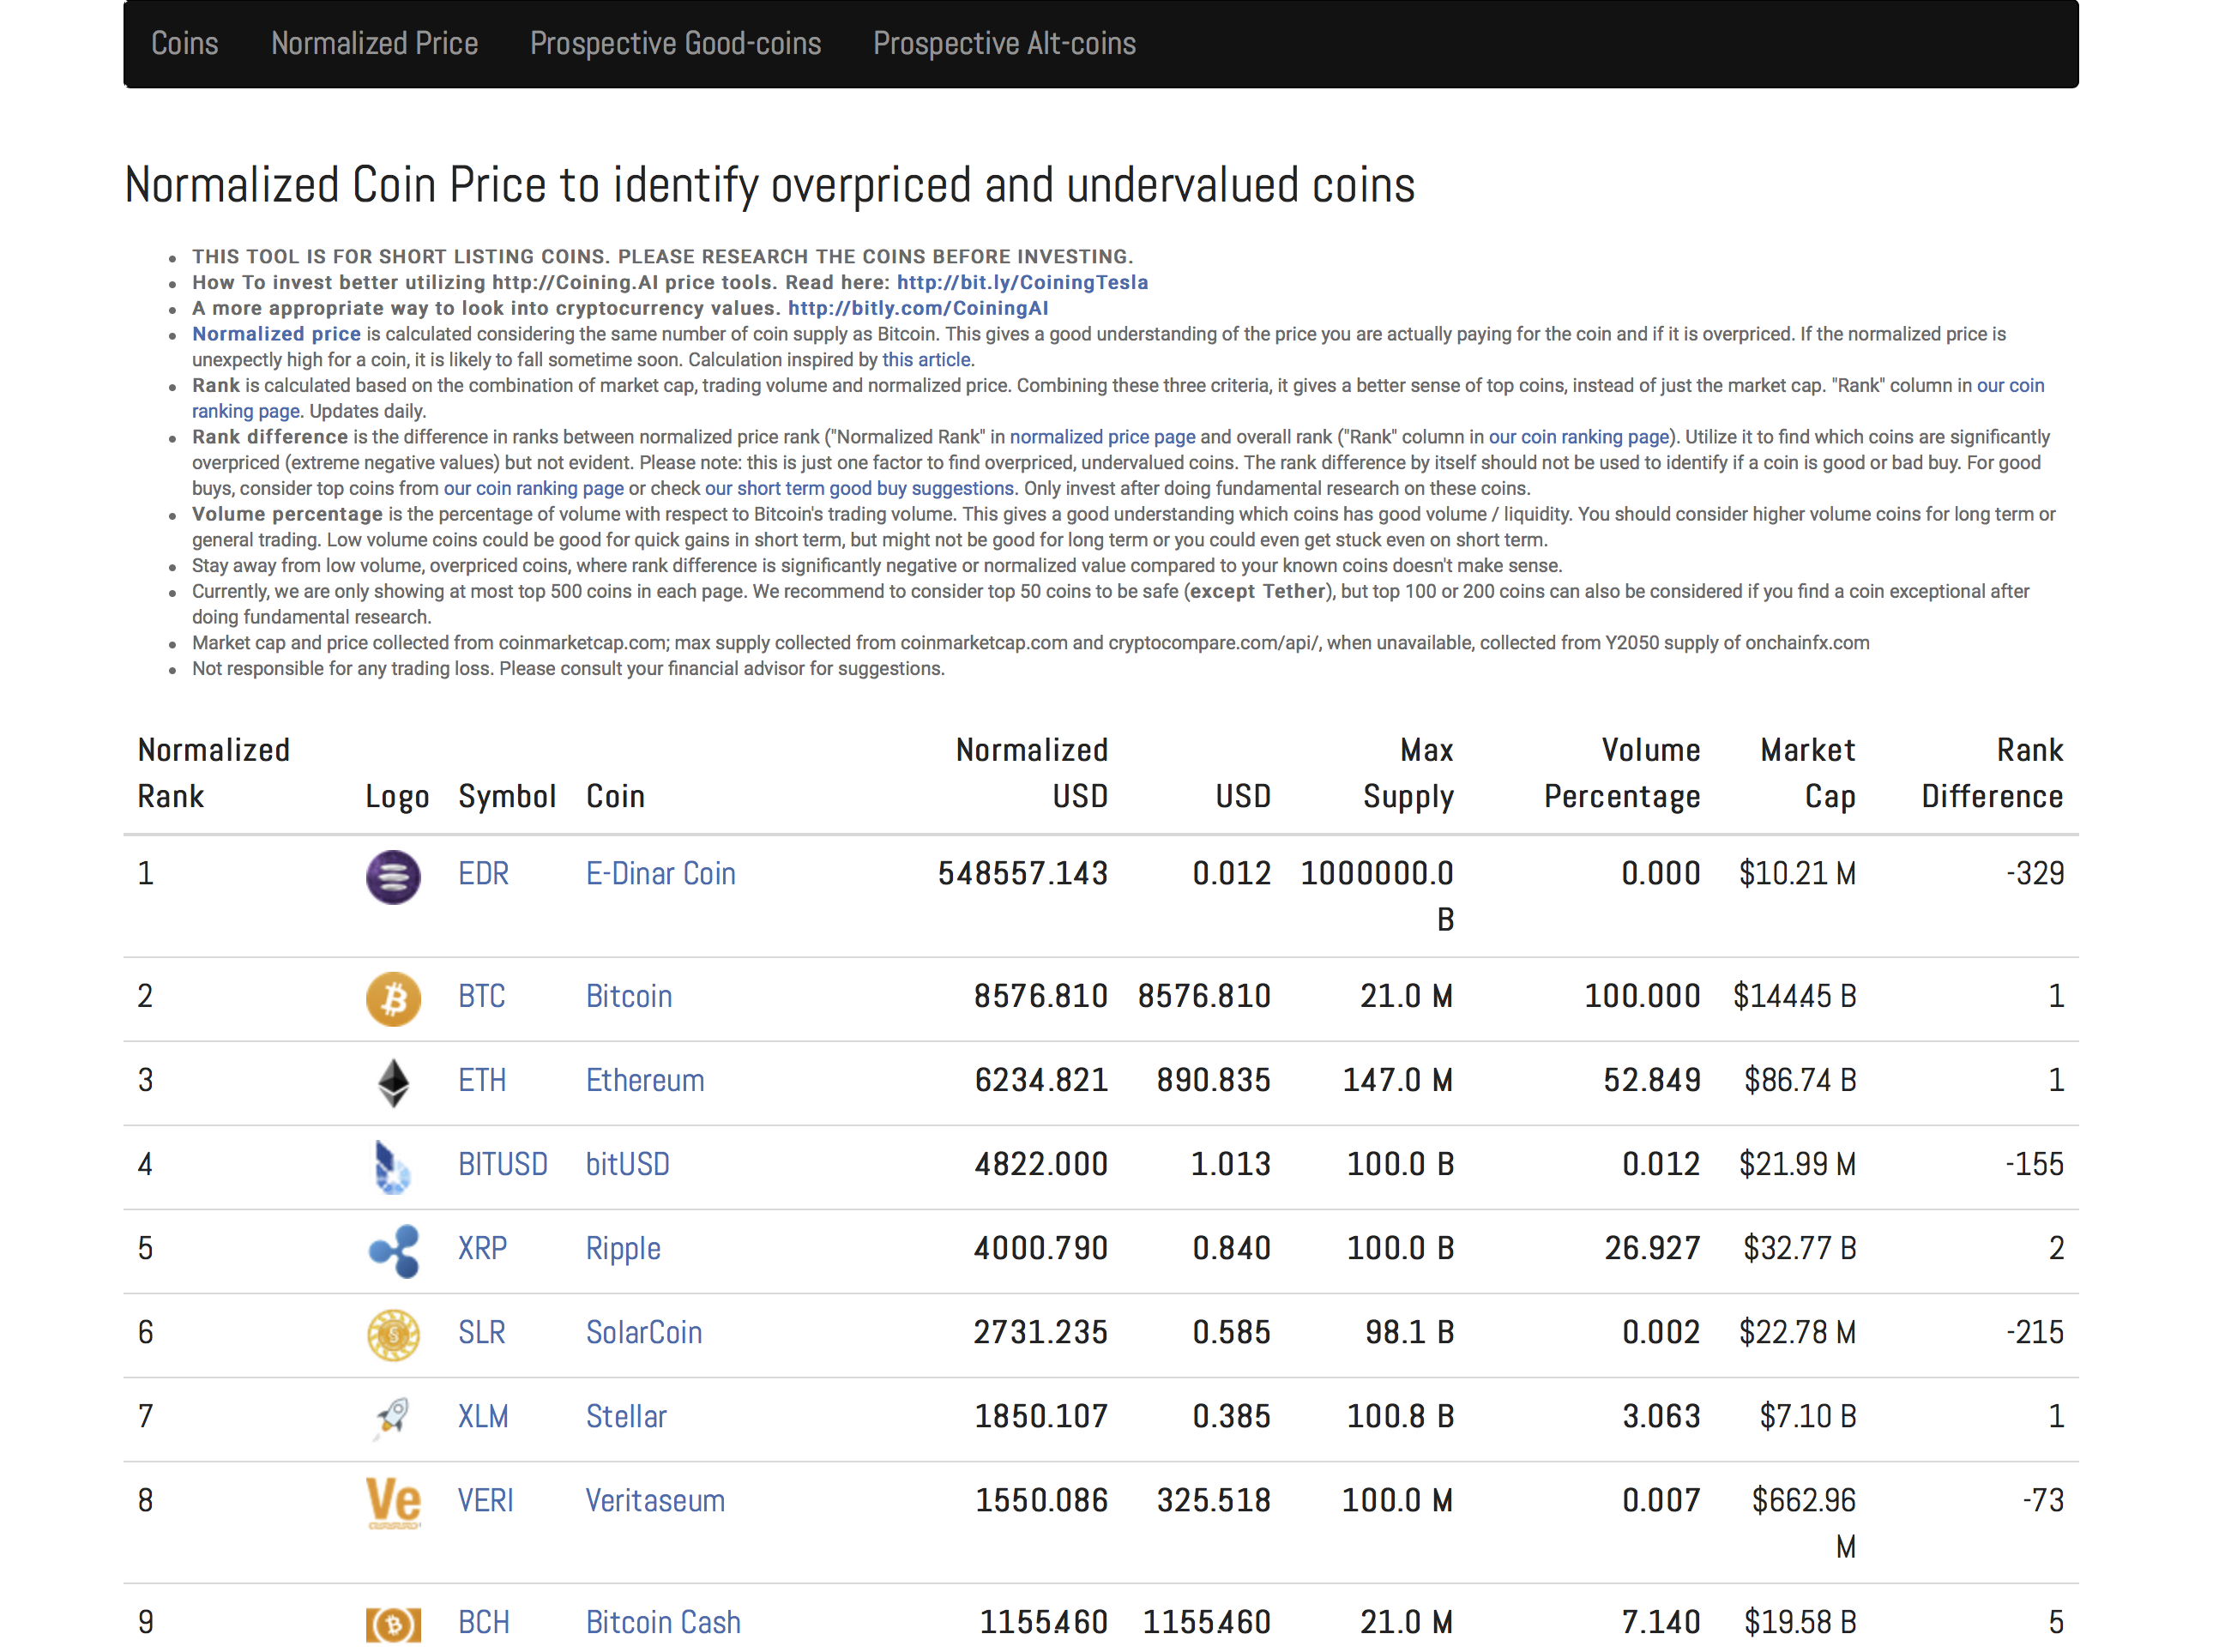This screenshot has width=2225, height=1652.
Task: Click the Veritaseum logo icon
Action: (393, 1502)
